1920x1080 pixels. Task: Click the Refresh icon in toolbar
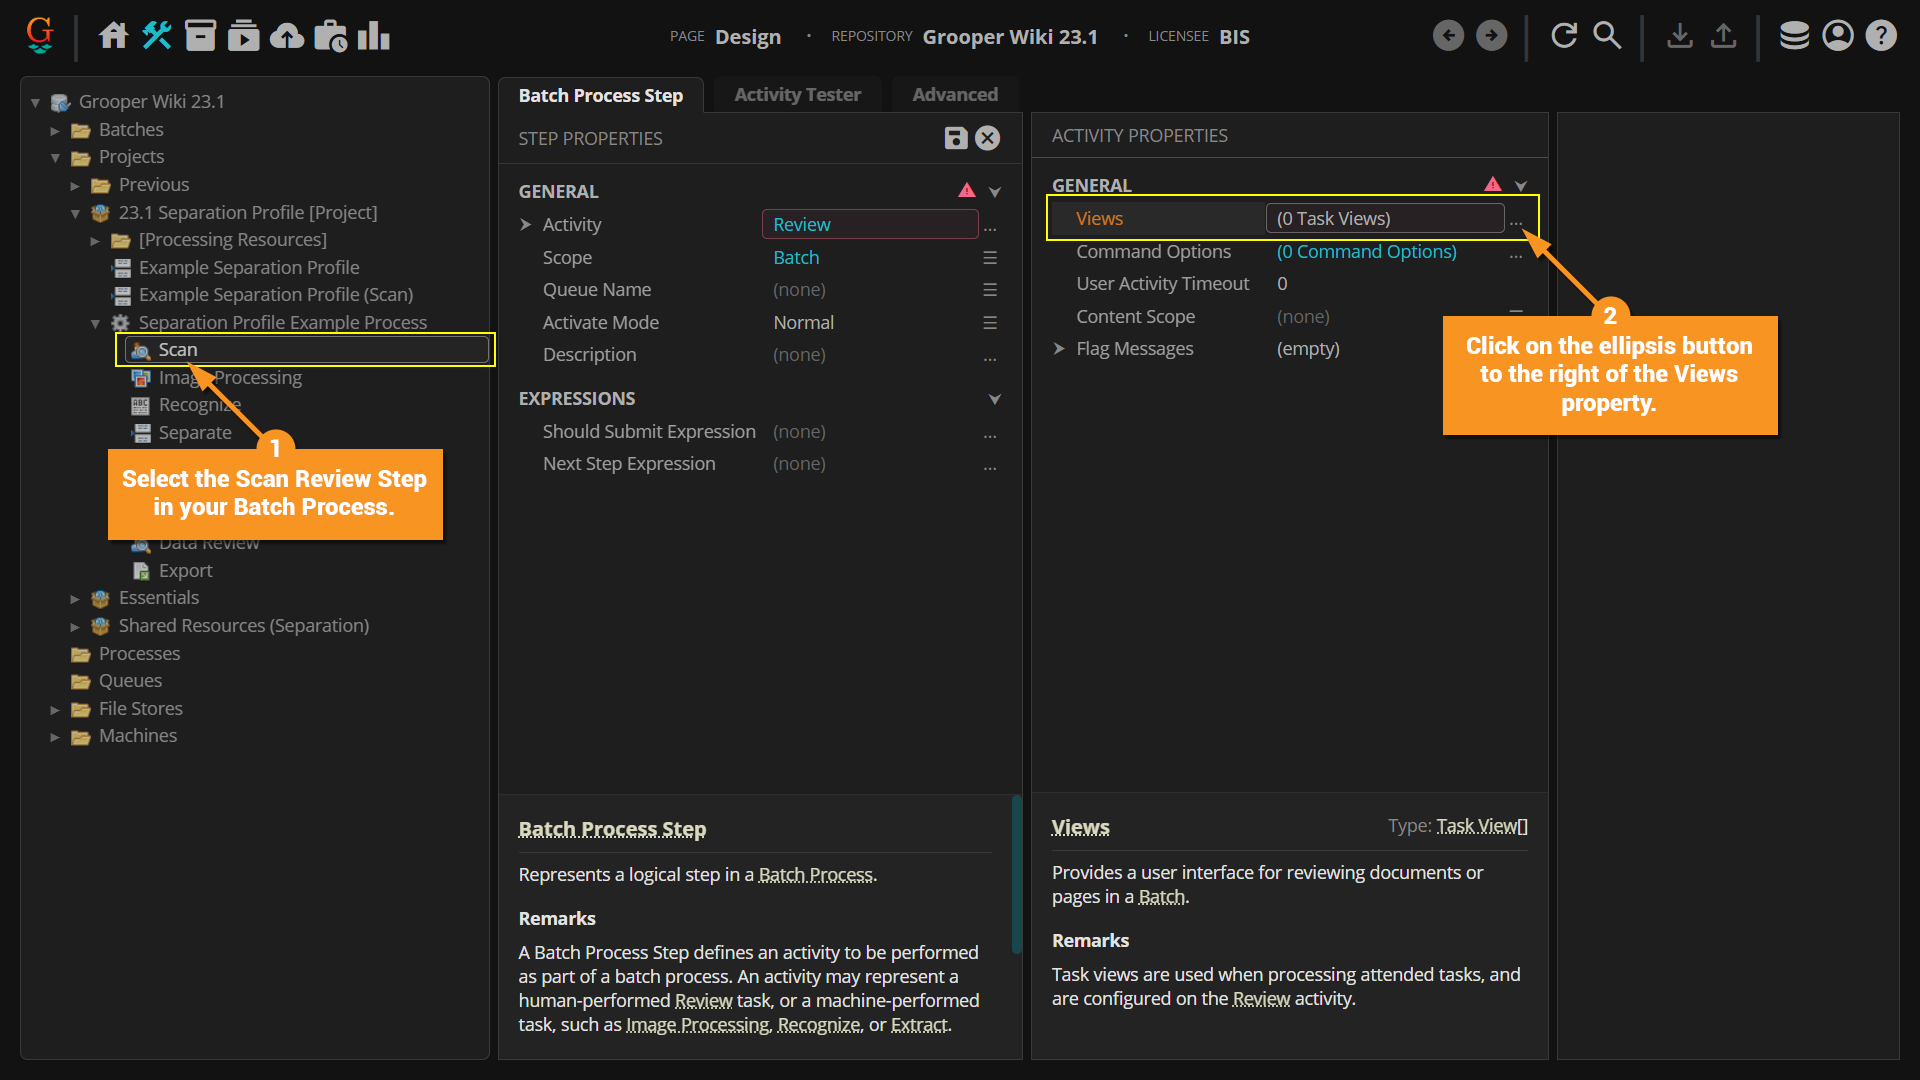pyautogui.click(x=1564, y=36)
